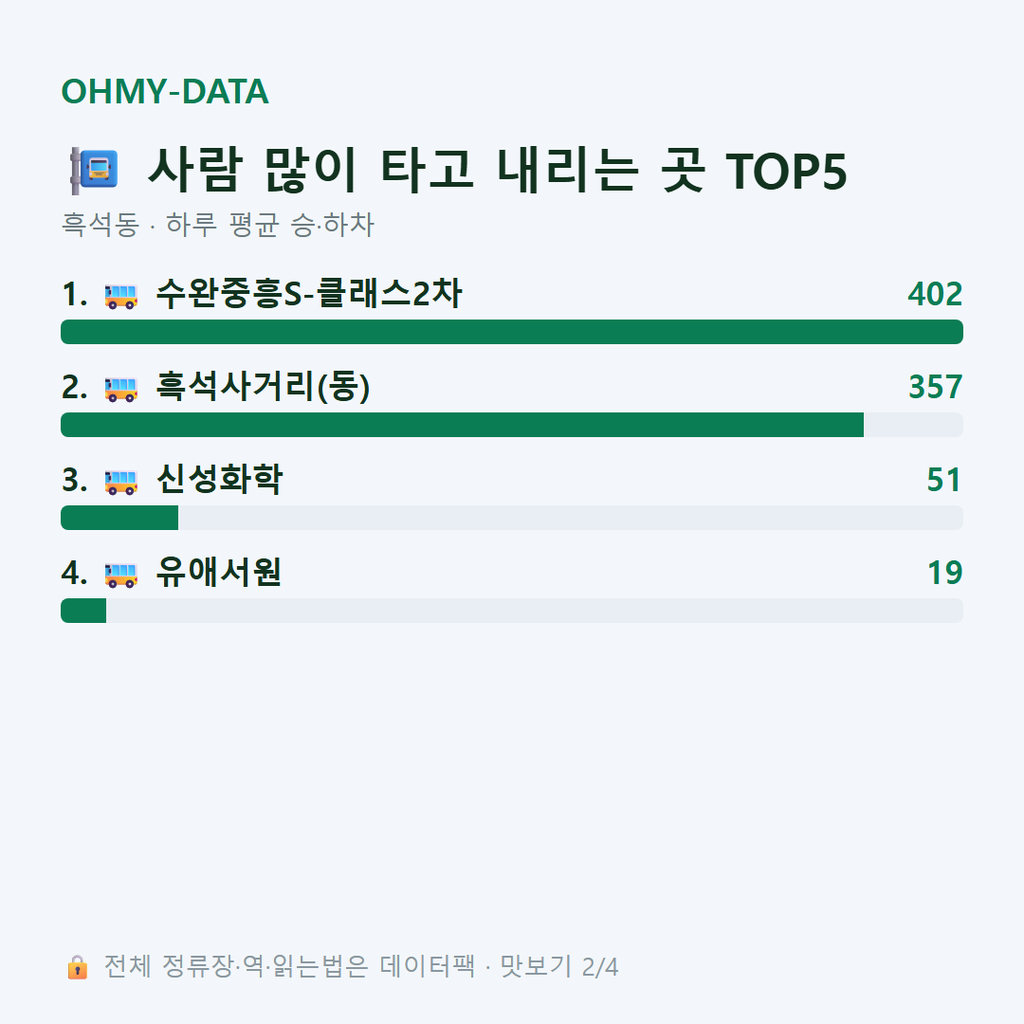Click the 수완중흥S-클래스2차 stop name
Screen dimensions: 1024x1024
pos(309,293)
